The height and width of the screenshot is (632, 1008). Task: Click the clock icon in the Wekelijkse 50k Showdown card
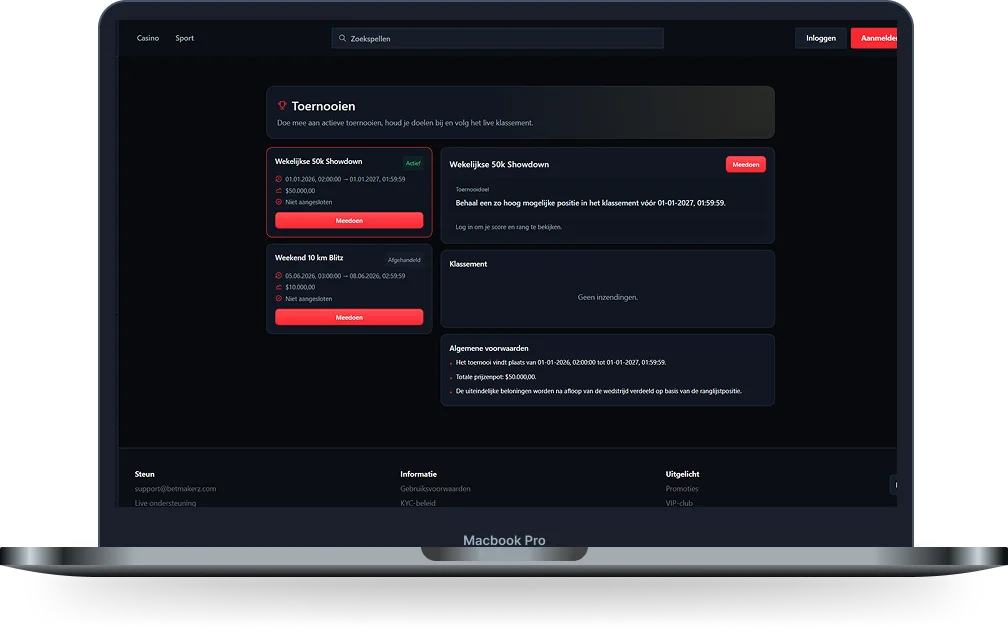[278, 179]
